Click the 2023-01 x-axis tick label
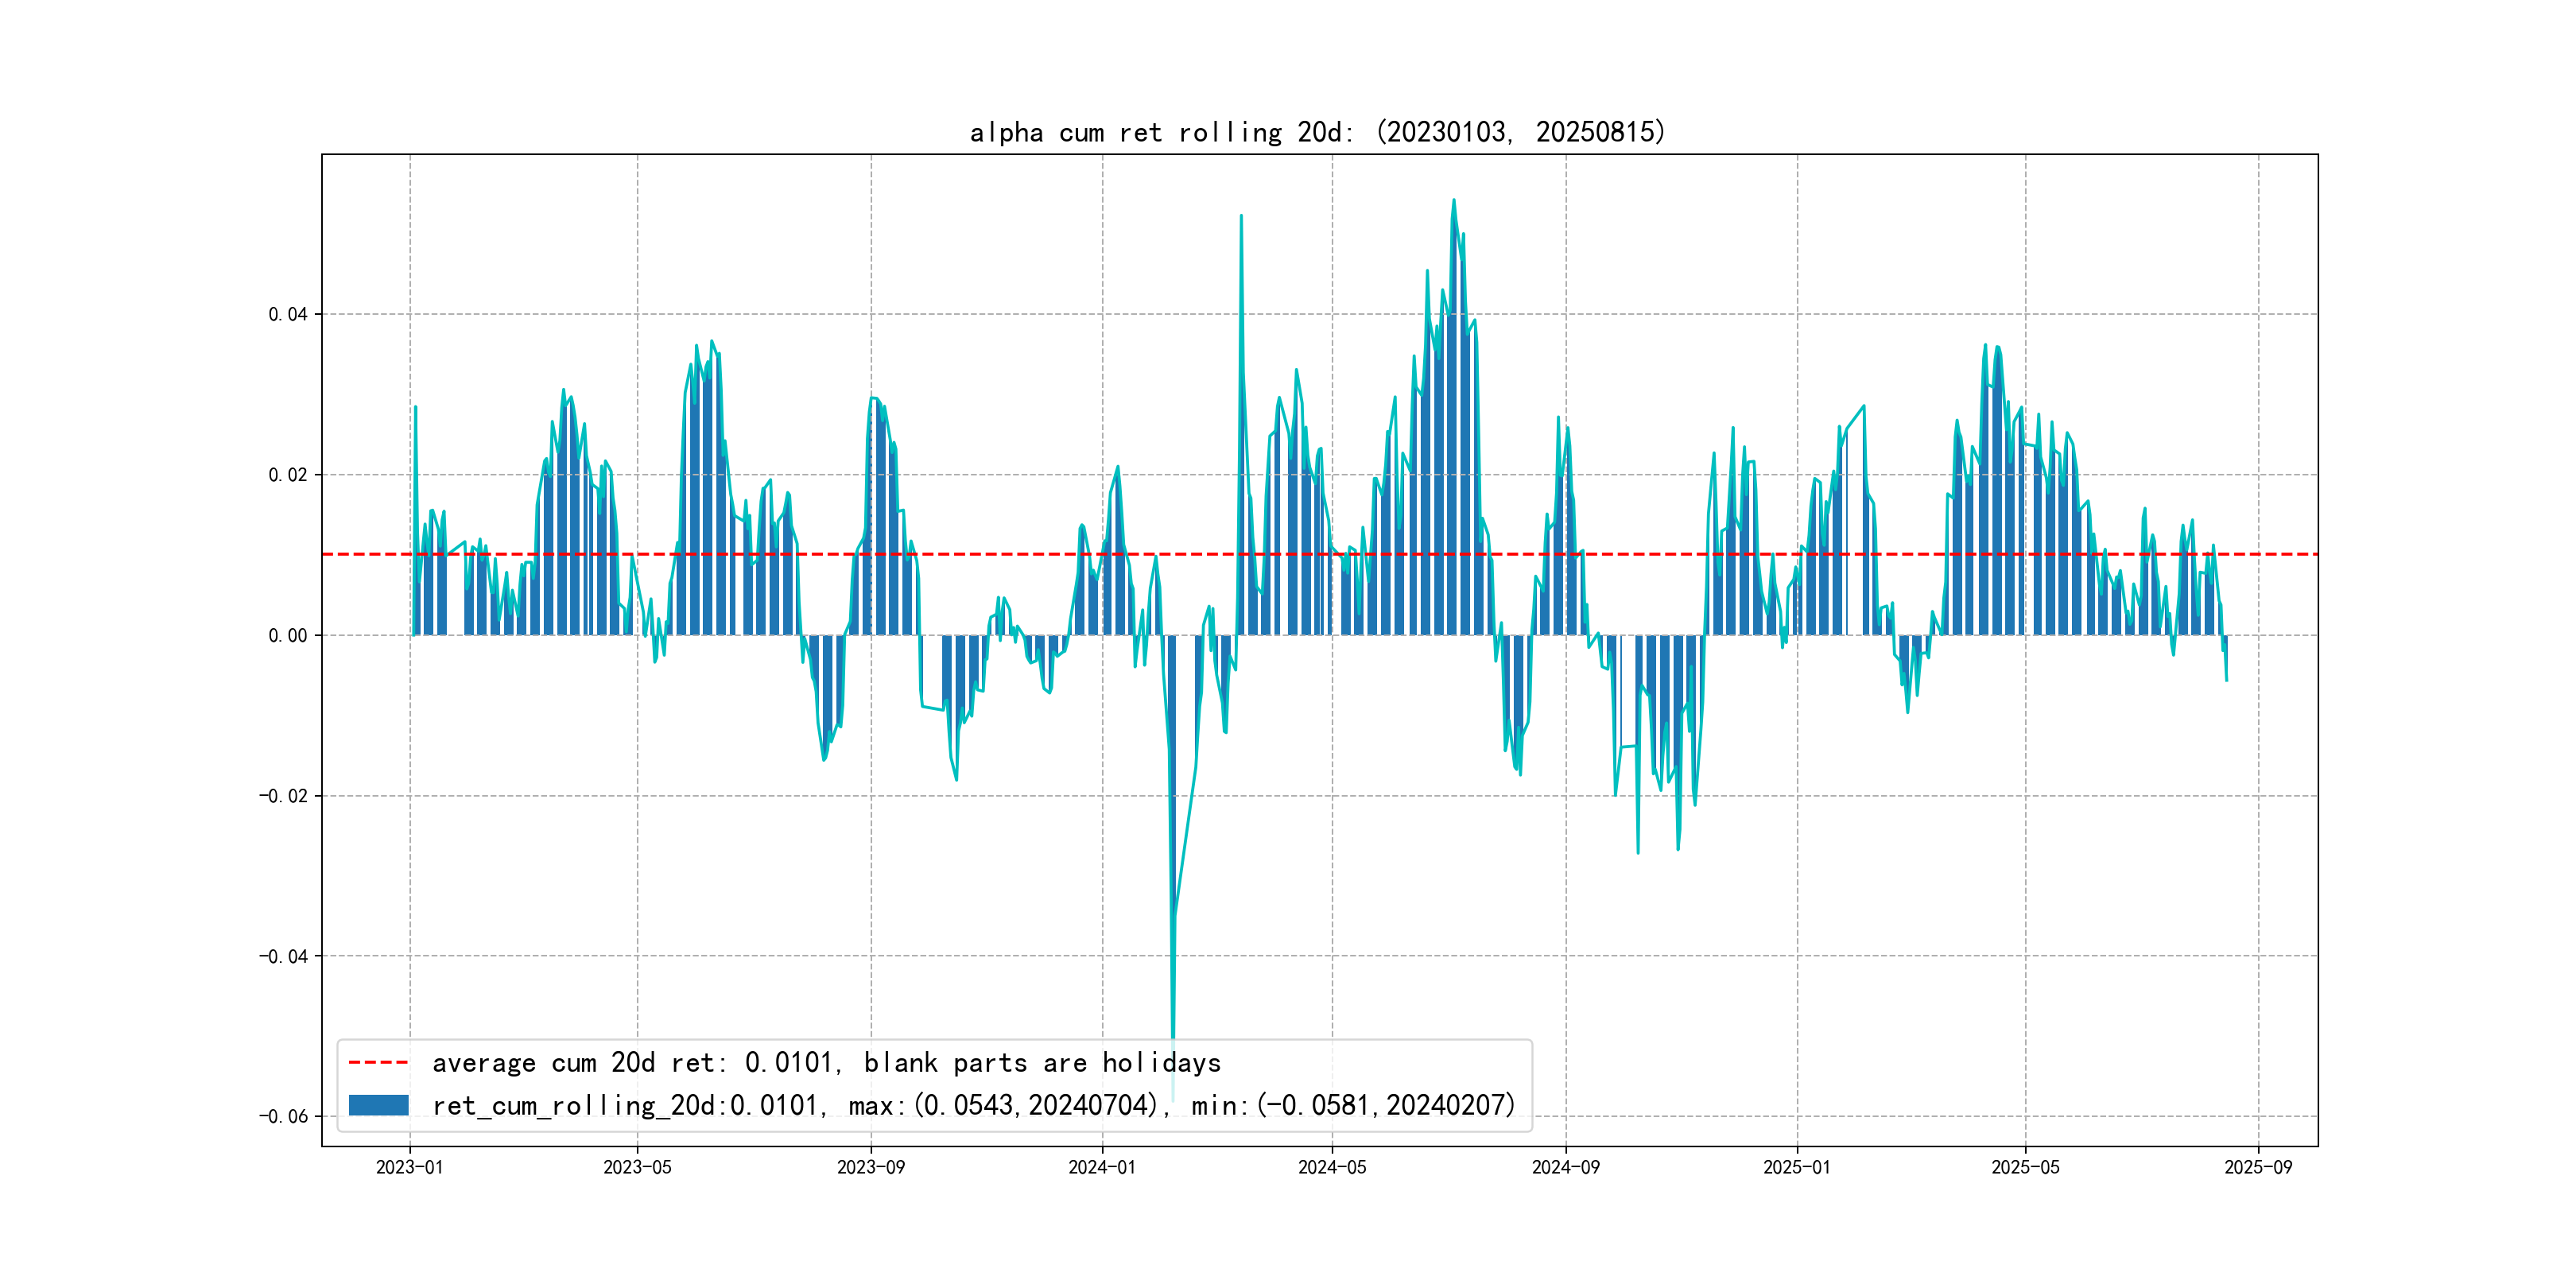The width and height of the screenshot is (2576, 1288). [409, 1168]
